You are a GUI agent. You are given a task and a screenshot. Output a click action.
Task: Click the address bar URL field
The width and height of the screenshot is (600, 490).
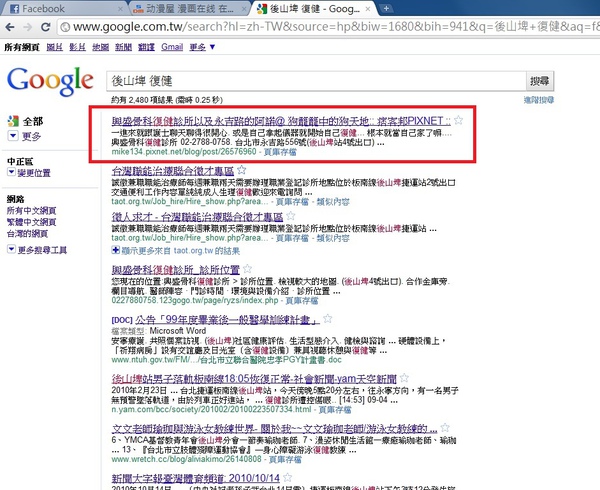click(329, 27)
